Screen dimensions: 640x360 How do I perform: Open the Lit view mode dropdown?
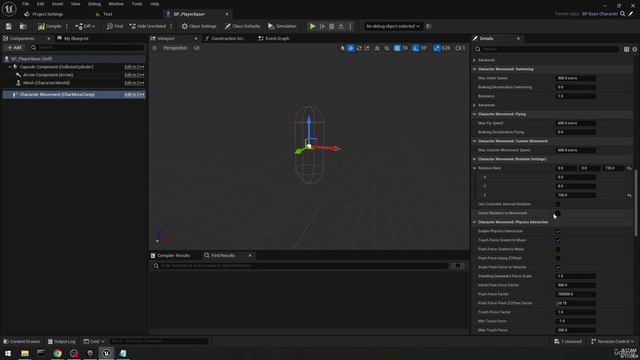coord(196,48)
